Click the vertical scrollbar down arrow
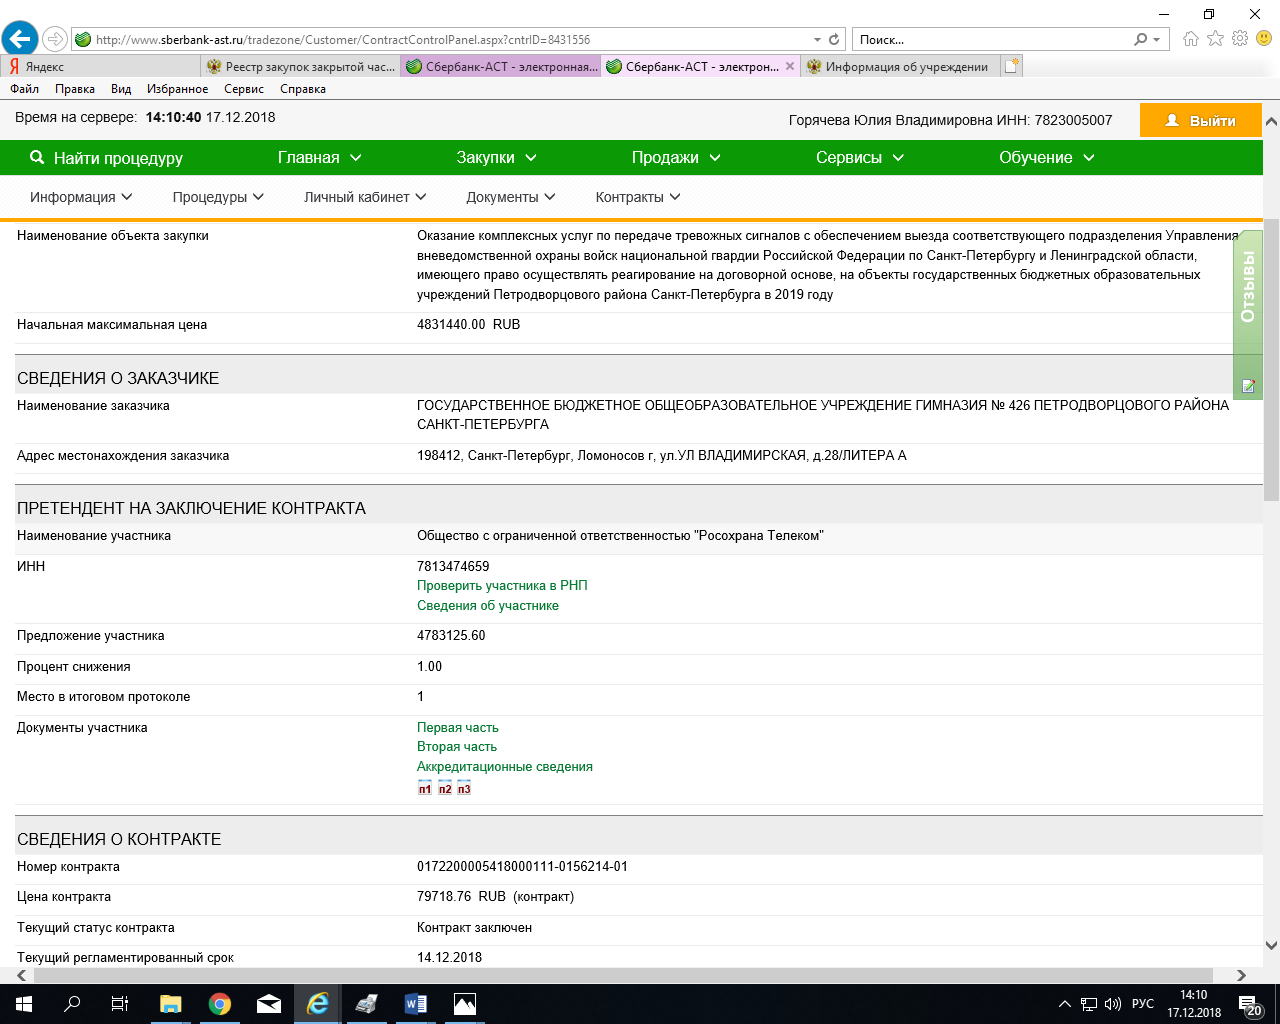Viewport: 1280px width, 1024px height. coord(1271,945)
